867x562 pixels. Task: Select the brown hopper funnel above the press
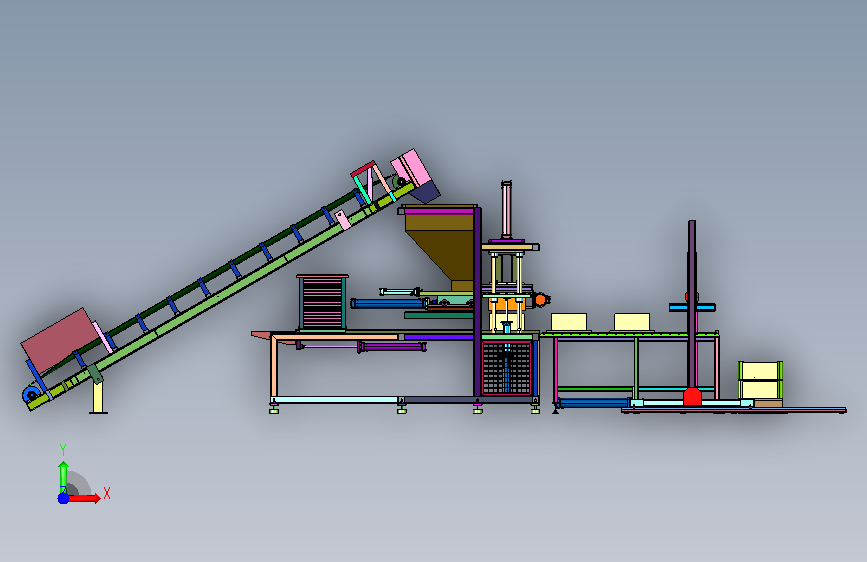coord(440,247)
